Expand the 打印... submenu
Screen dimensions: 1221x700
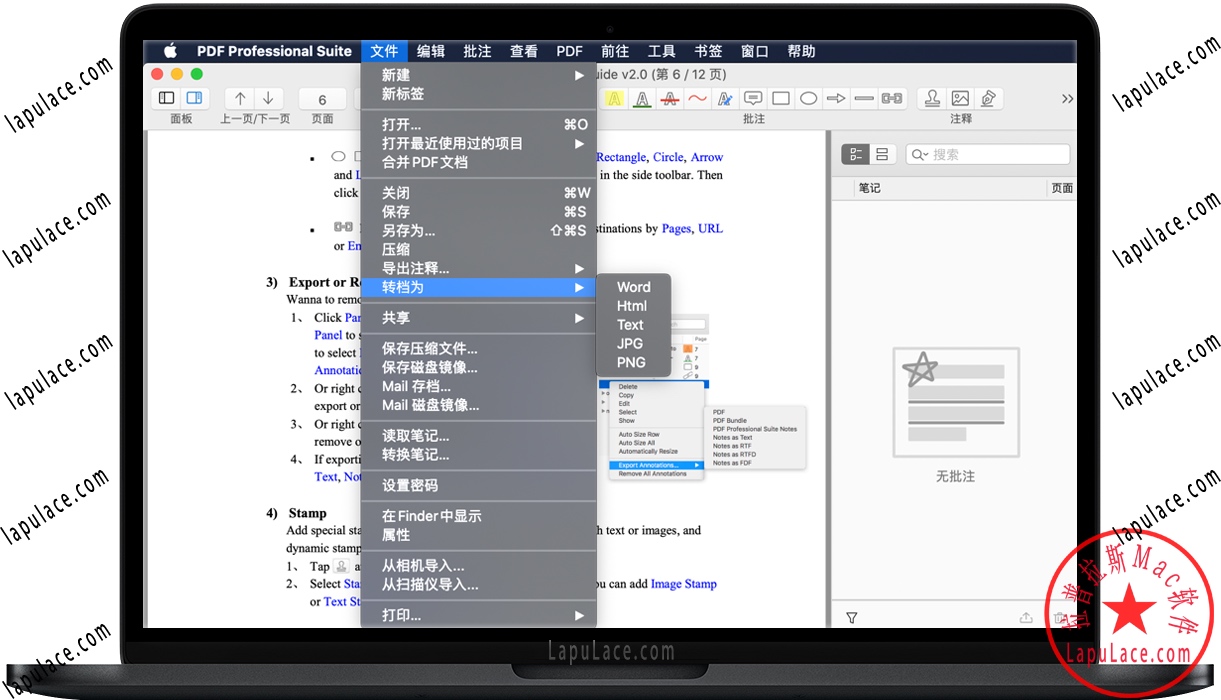pos(478,615)
